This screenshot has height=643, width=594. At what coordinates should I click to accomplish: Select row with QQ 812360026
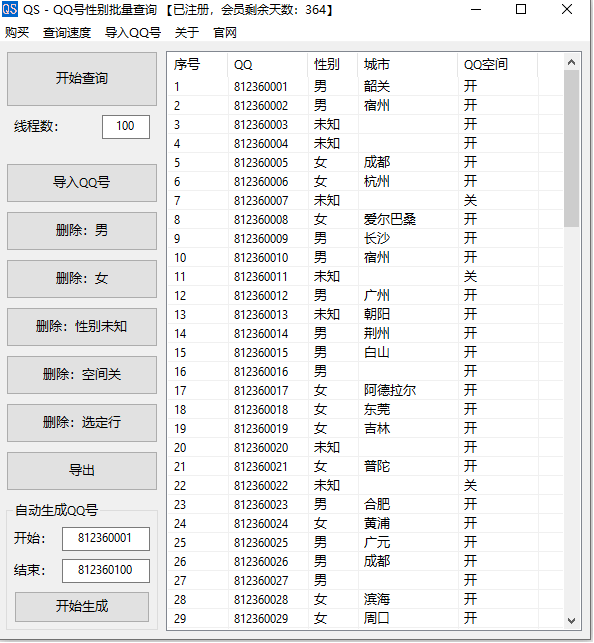365,562
